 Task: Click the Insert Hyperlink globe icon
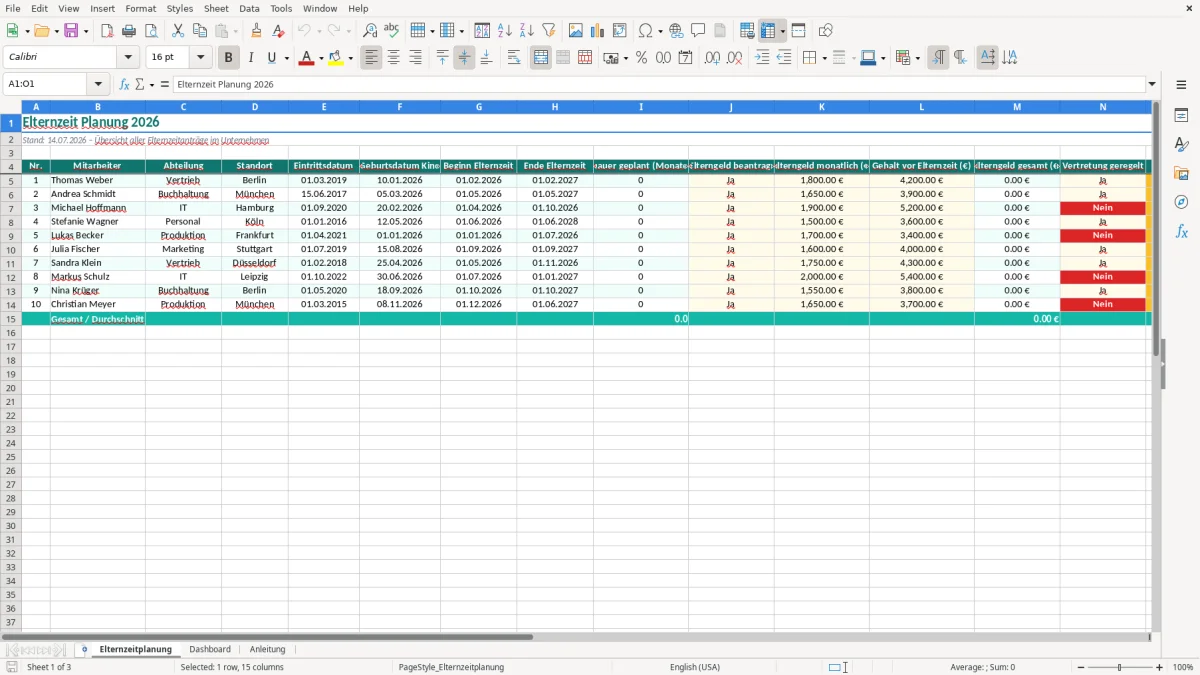point(676,31)
